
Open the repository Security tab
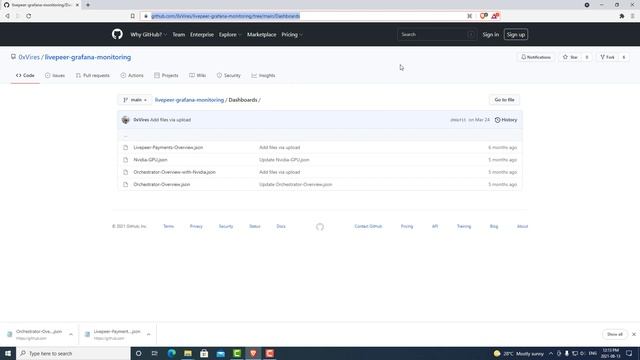click(229, 76)
